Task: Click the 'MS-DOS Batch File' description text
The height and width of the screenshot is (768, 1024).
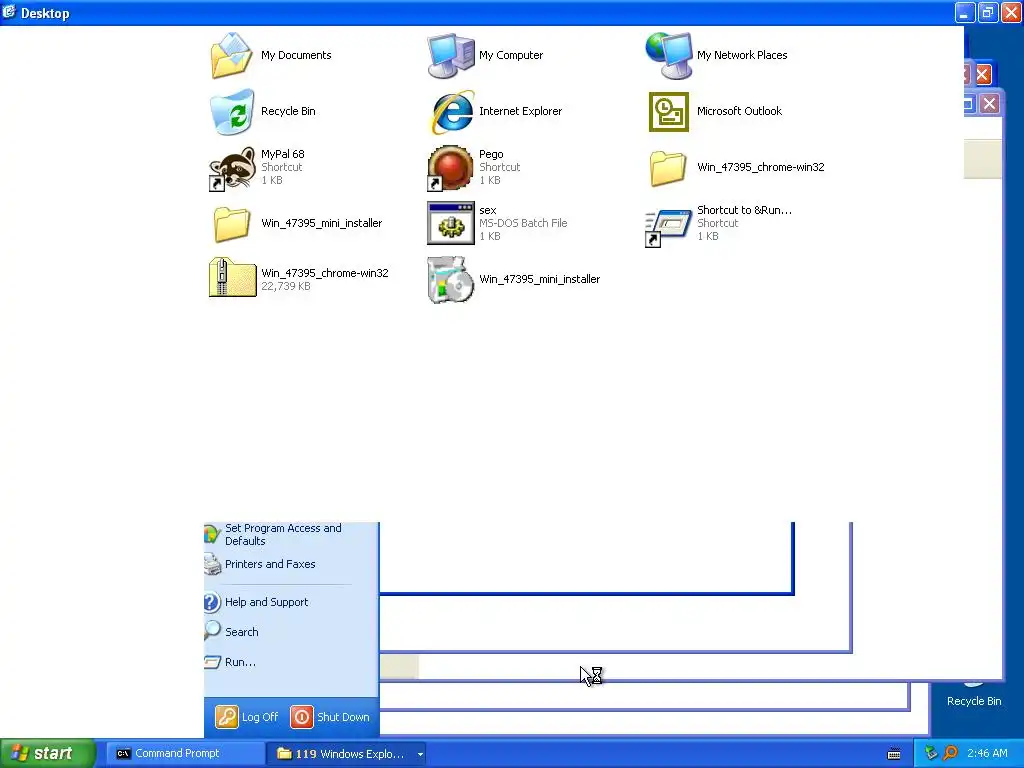Action: tap(523, 223)
